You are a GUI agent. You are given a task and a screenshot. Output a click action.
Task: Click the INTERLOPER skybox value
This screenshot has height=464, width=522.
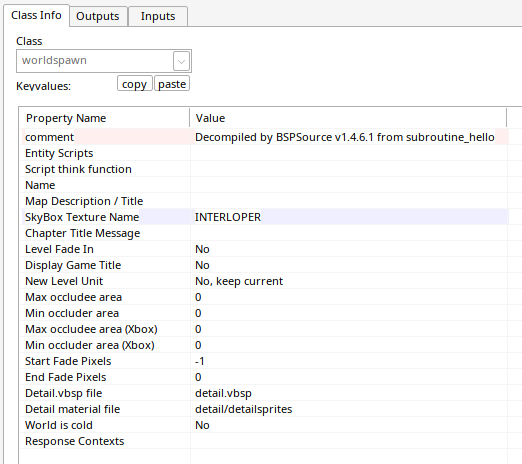click(x=228, y=217)
